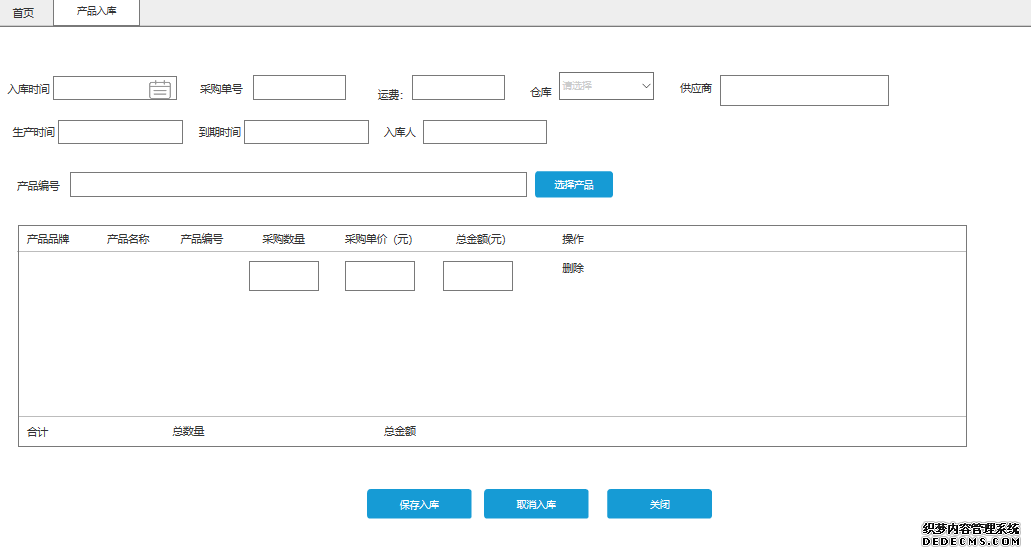This screenshot has width=1031, height=556.
Task: Focus the 采购单号 input field
Action: [299, 88]
